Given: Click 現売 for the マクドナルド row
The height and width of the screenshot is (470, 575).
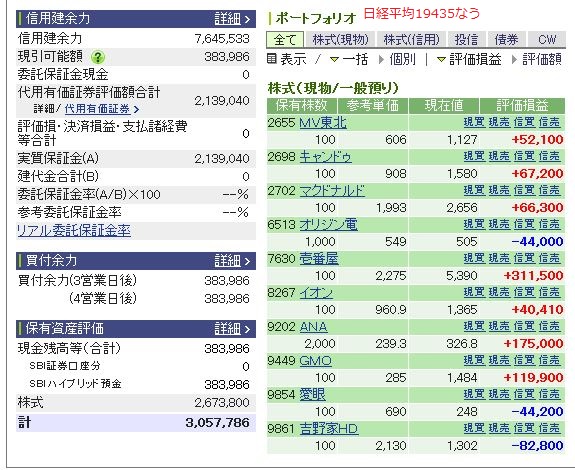Looking at the screenshot, I should point(499,190).
